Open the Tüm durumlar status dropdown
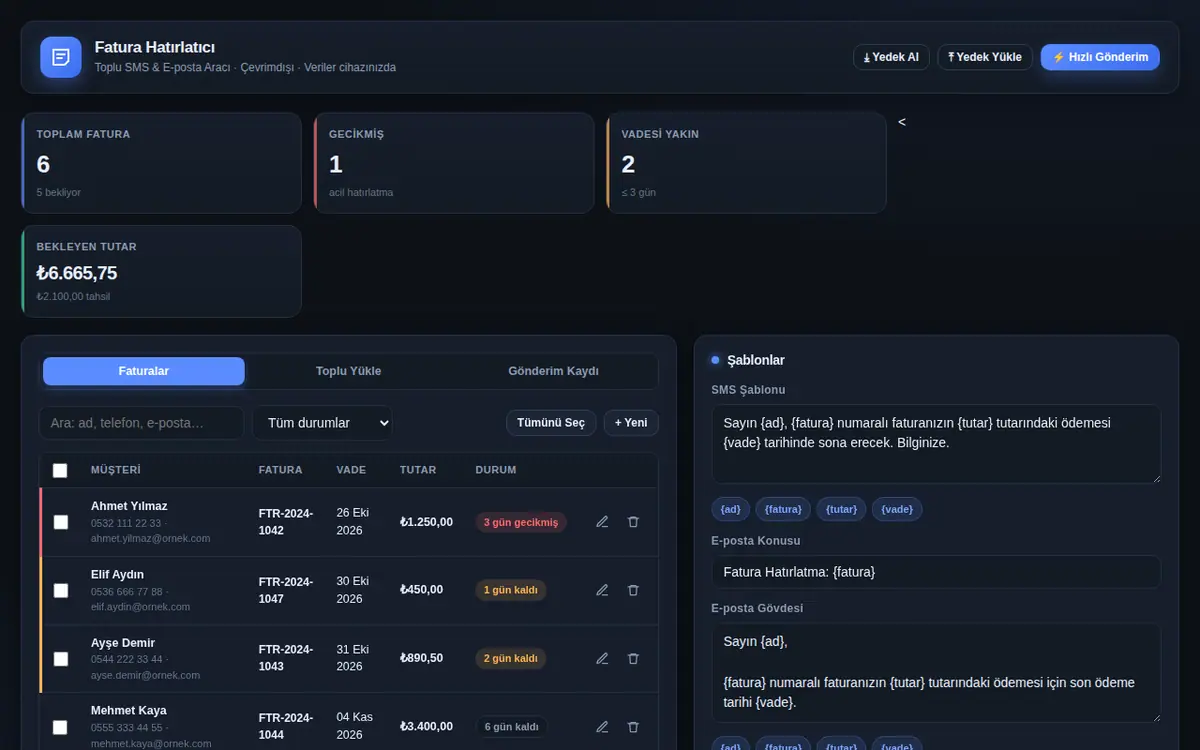Screen dimensions: 1200x750 tap(322, 423)
